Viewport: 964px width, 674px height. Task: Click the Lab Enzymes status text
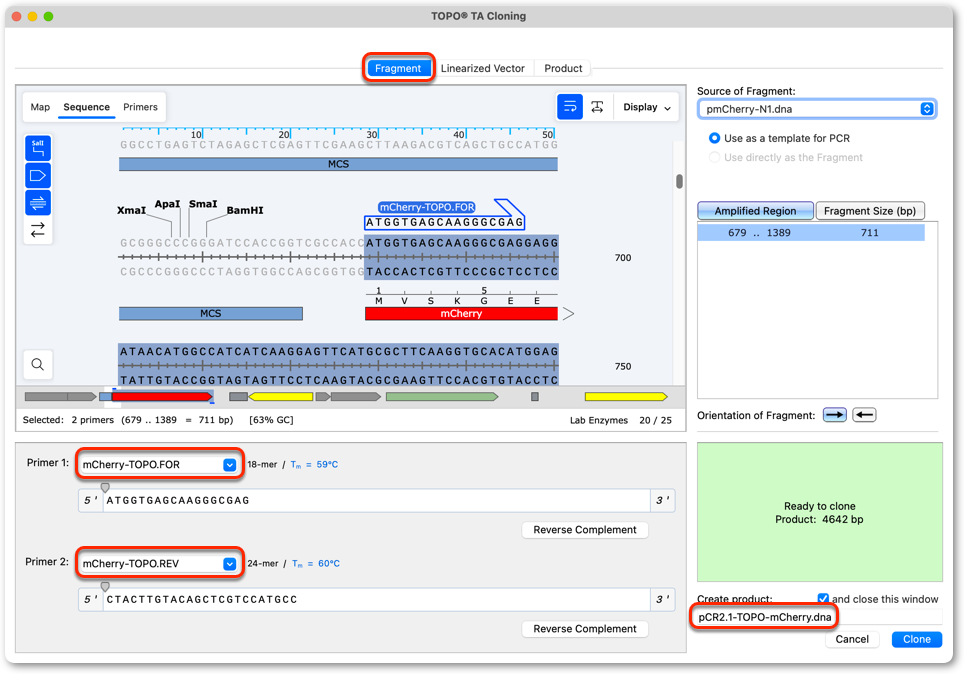(x=598, y=420)
